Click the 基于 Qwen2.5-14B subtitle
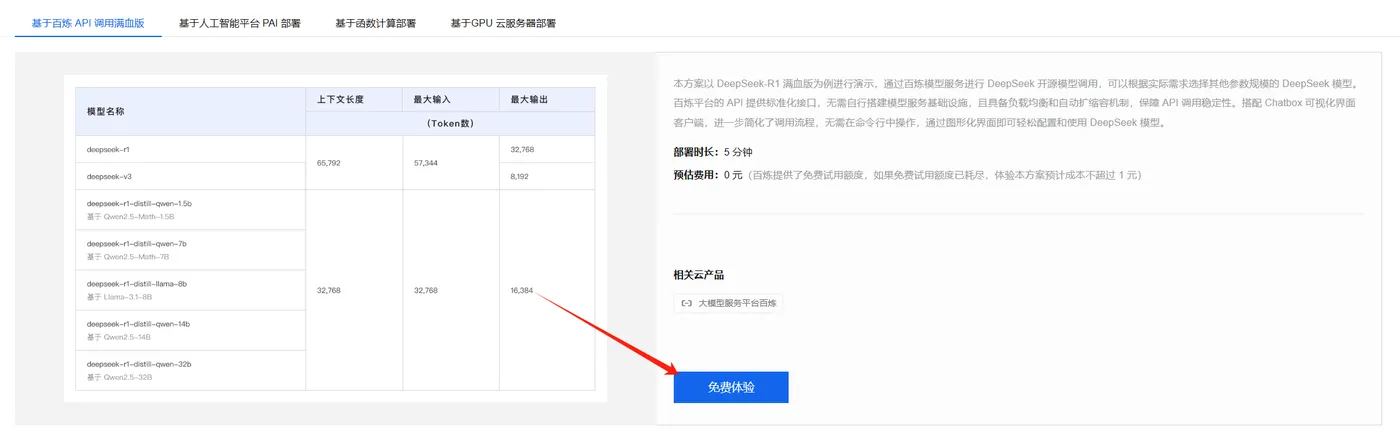 tap(120, 337)
